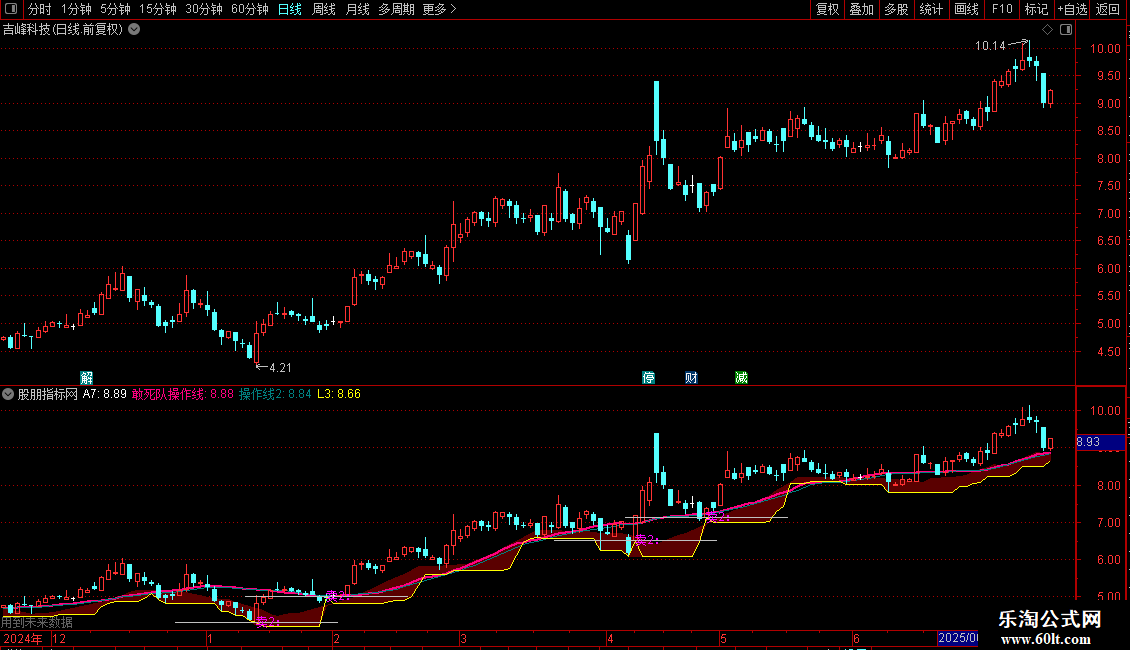Click the 2025/0 highlighted date label
The width and height of the screenshot is (1130, 650).
957,638
